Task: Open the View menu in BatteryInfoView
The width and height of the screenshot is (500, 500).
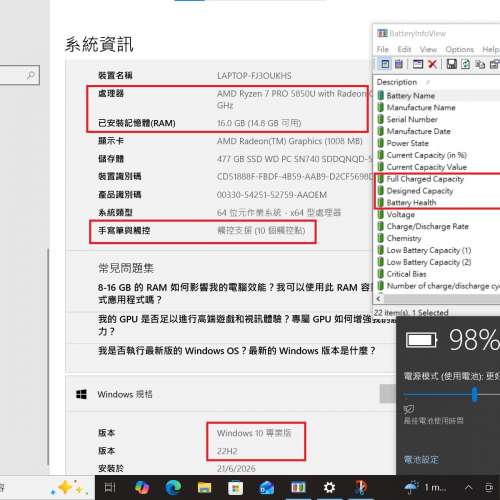Action: (x=428, y=49)
